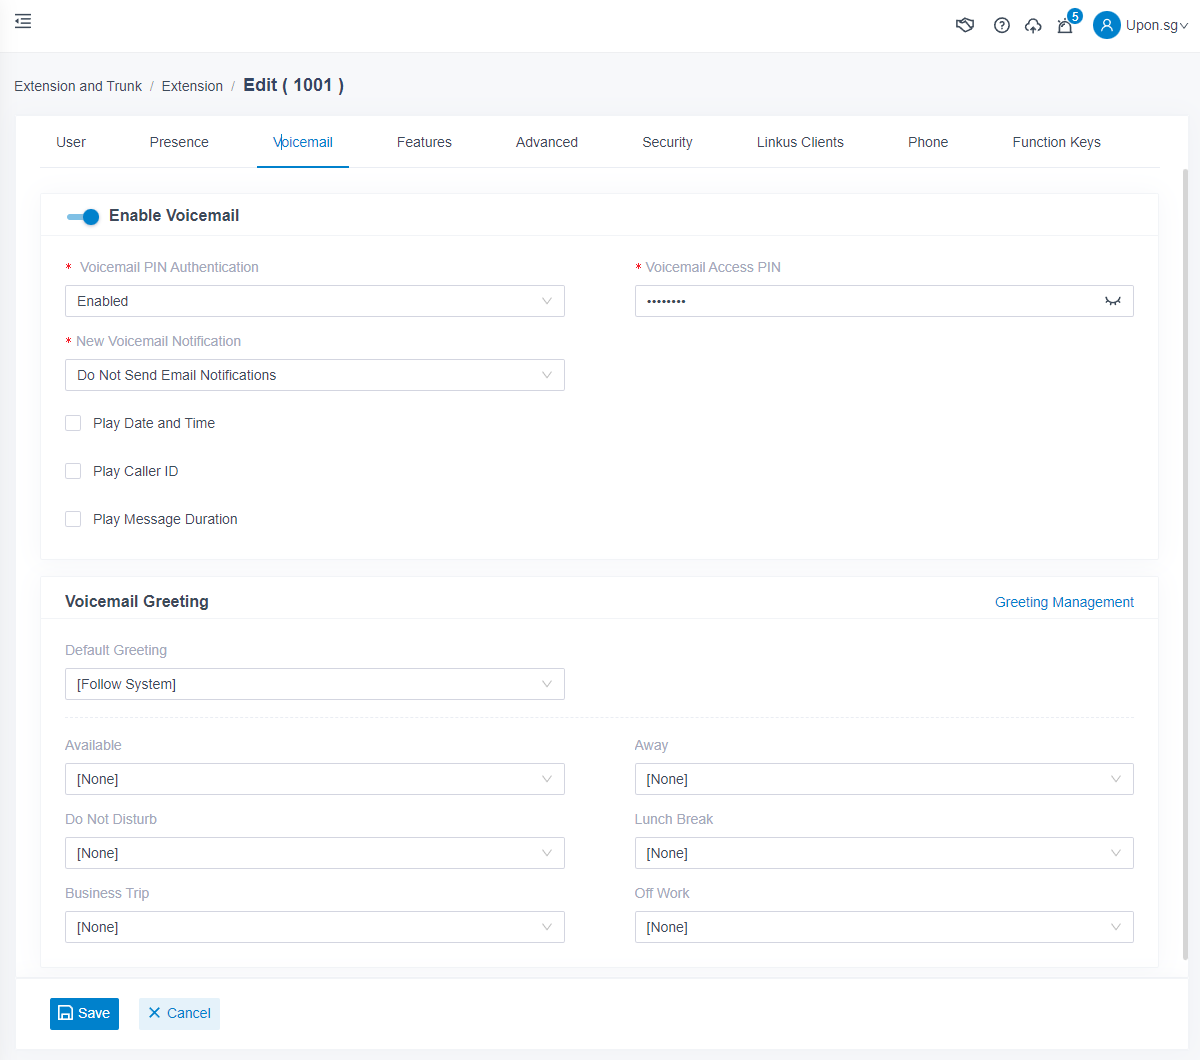The width and height of the screenshot is (1200, 1060).
Task: Open the Linkus Clients tab
Action: (800, 142)
